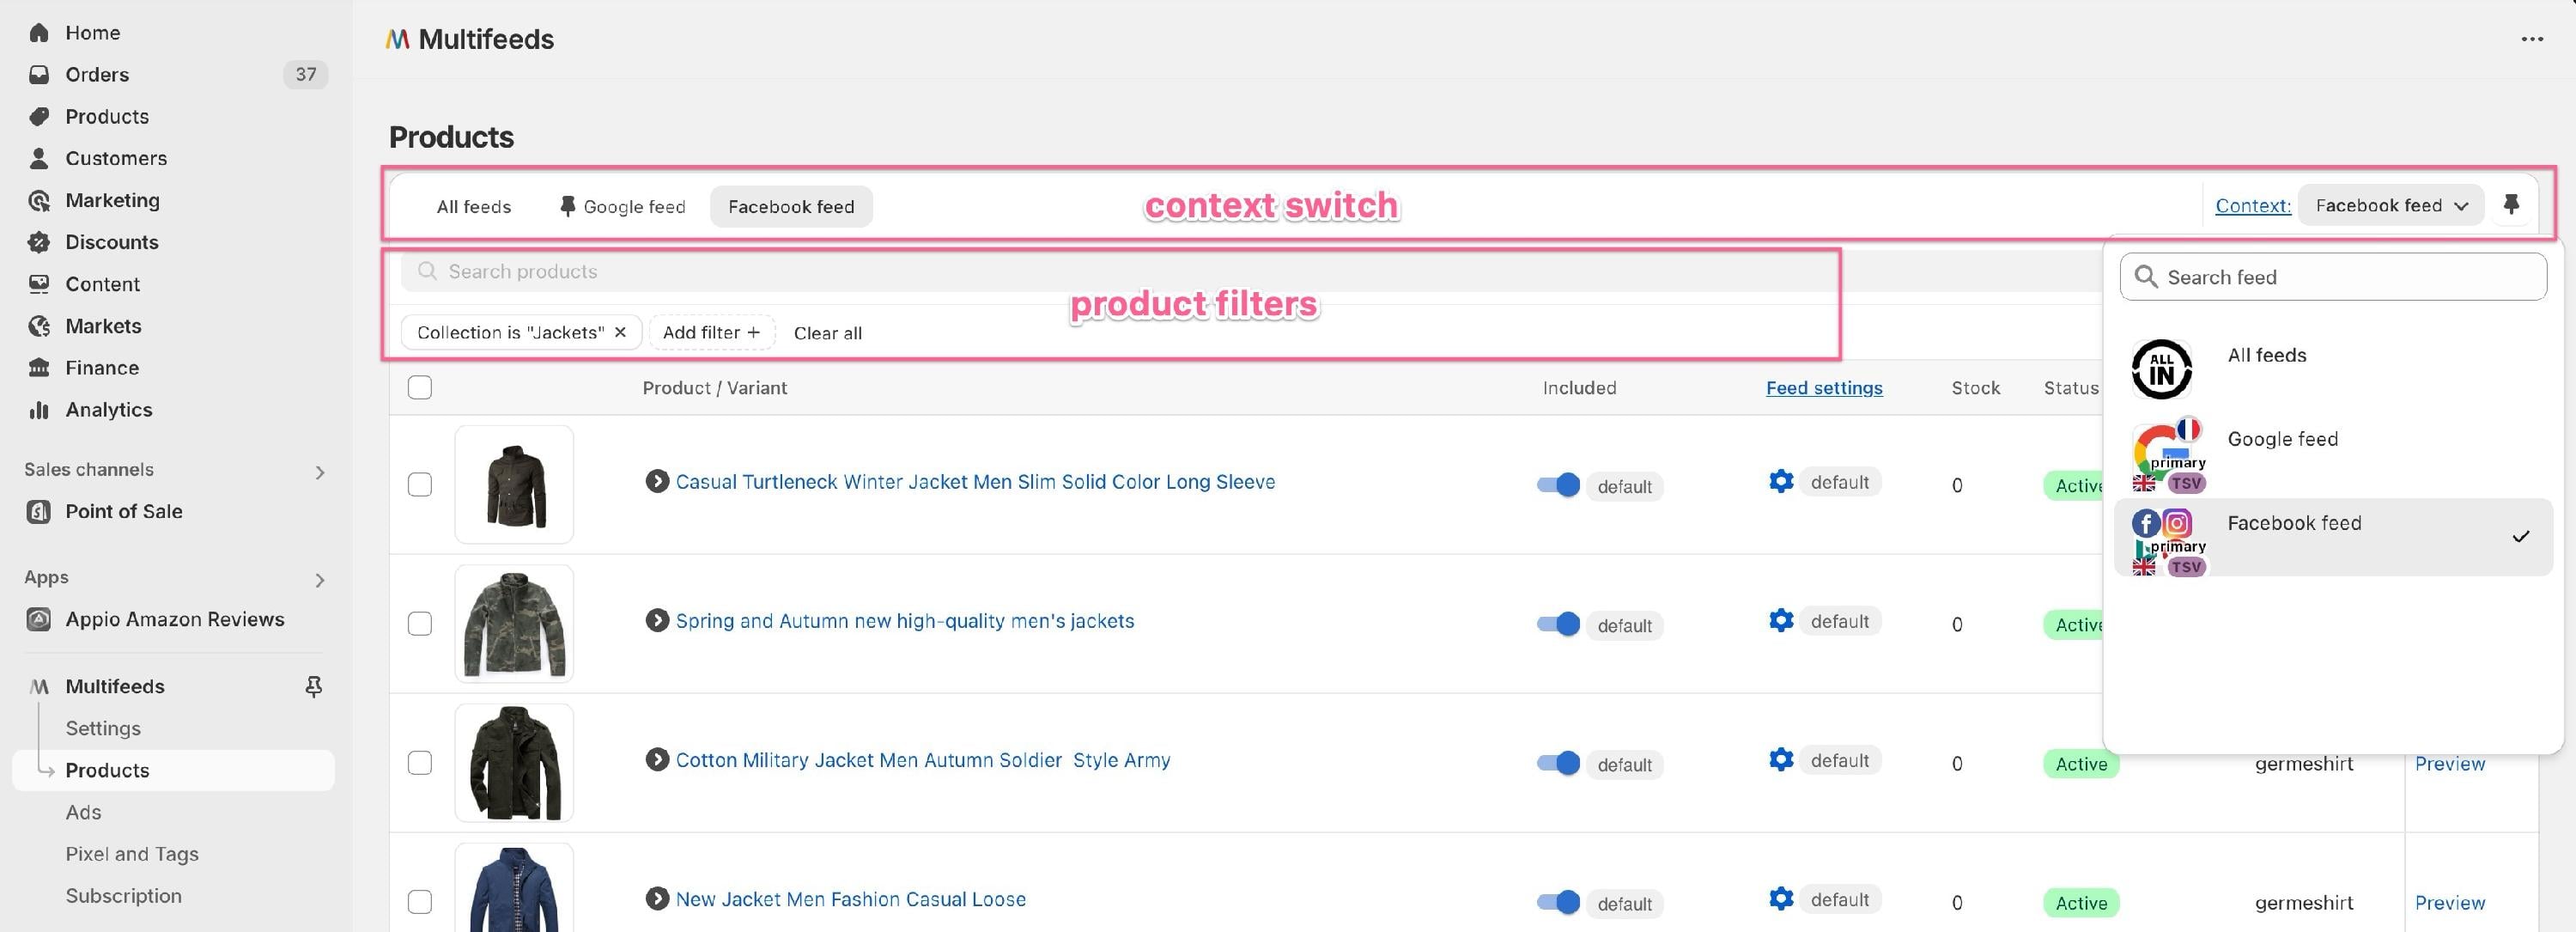Image resolution: width=2576 pixels, height=932 pixels.
Task: Select All feeds icon in feed dropdown
Action: pos(2161,369)
